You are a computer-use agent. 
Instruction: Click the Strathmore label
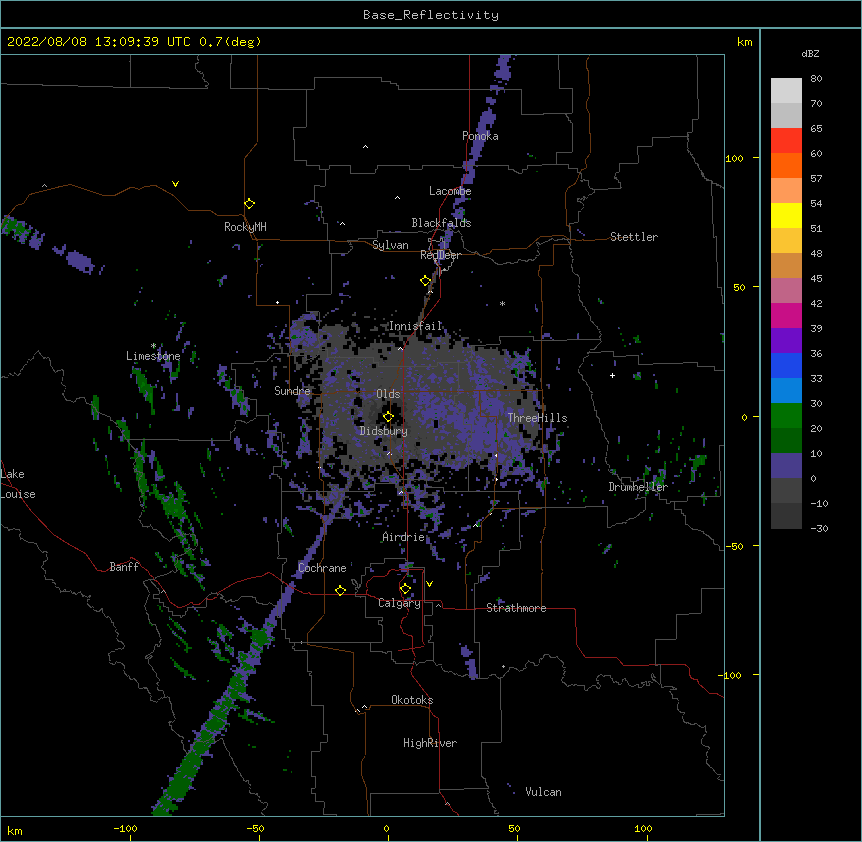(516, 608)
